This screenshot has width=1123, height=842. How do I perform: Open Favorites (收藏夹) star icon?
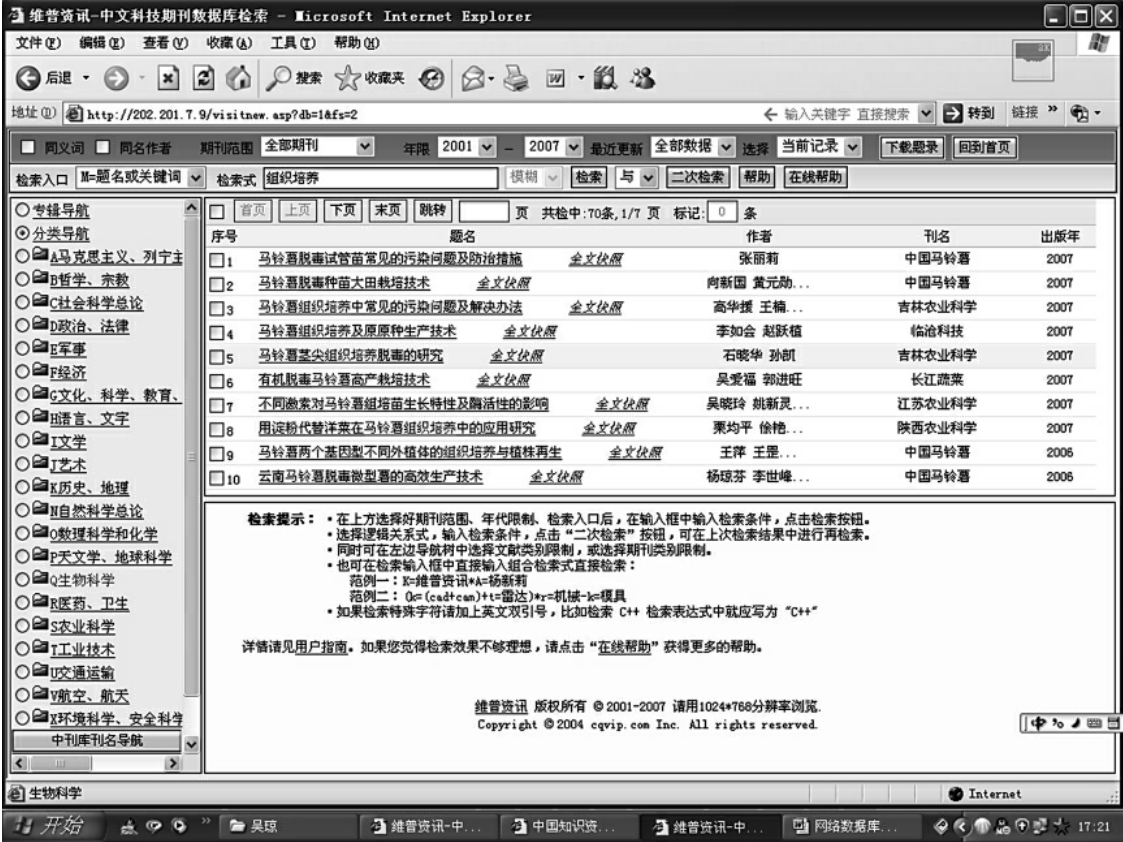347,78
